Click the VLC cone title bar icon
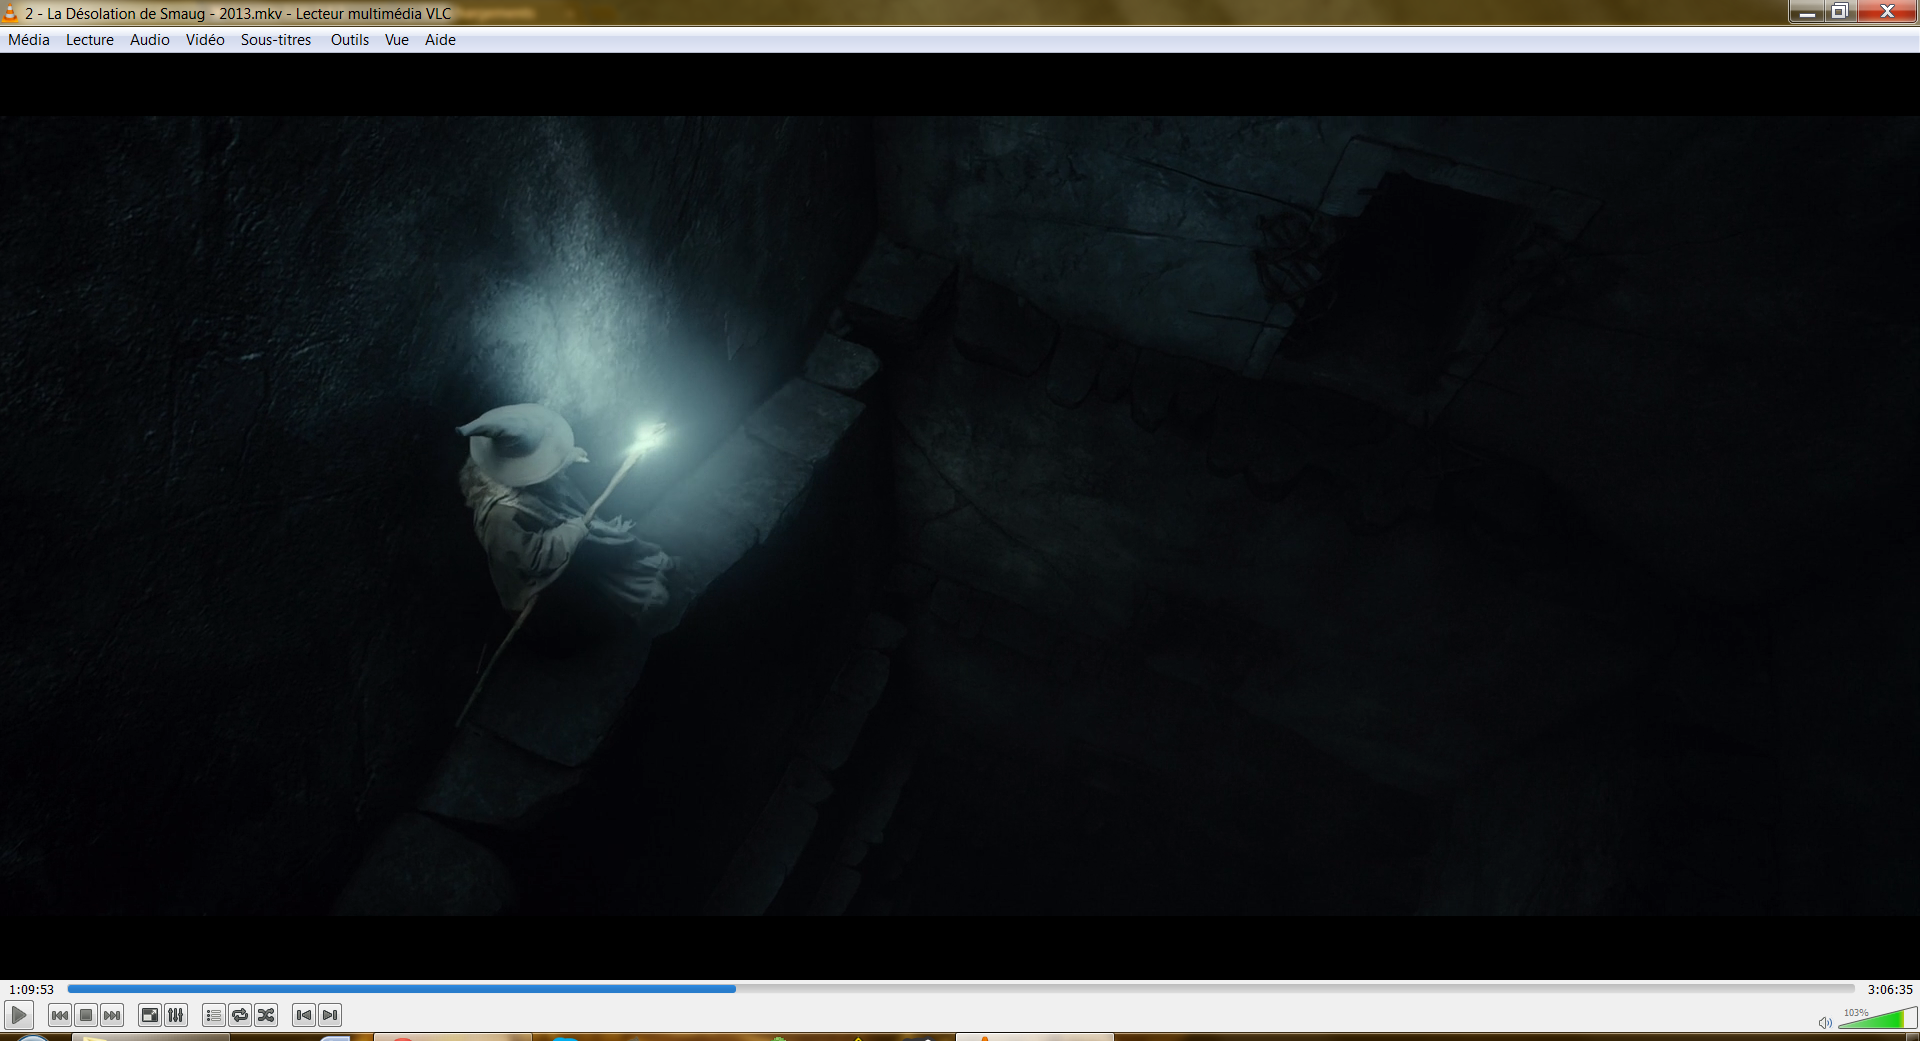 [x=10, y=13]
